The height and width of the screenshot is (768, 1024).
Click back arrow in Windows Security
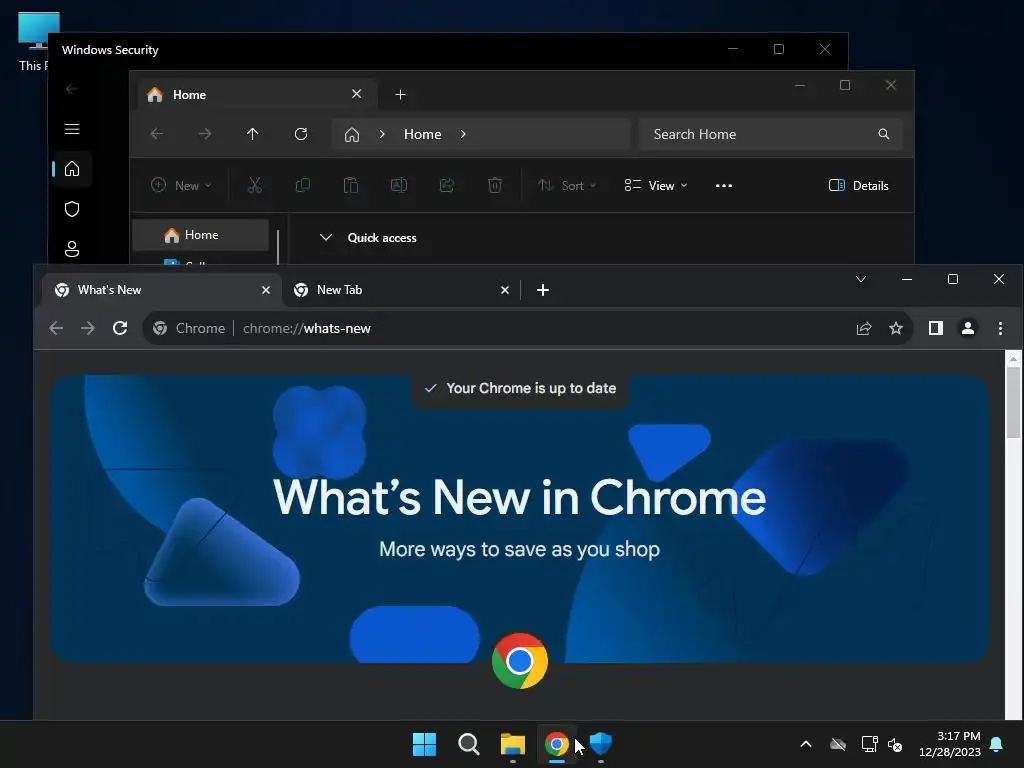click(72, 89)
